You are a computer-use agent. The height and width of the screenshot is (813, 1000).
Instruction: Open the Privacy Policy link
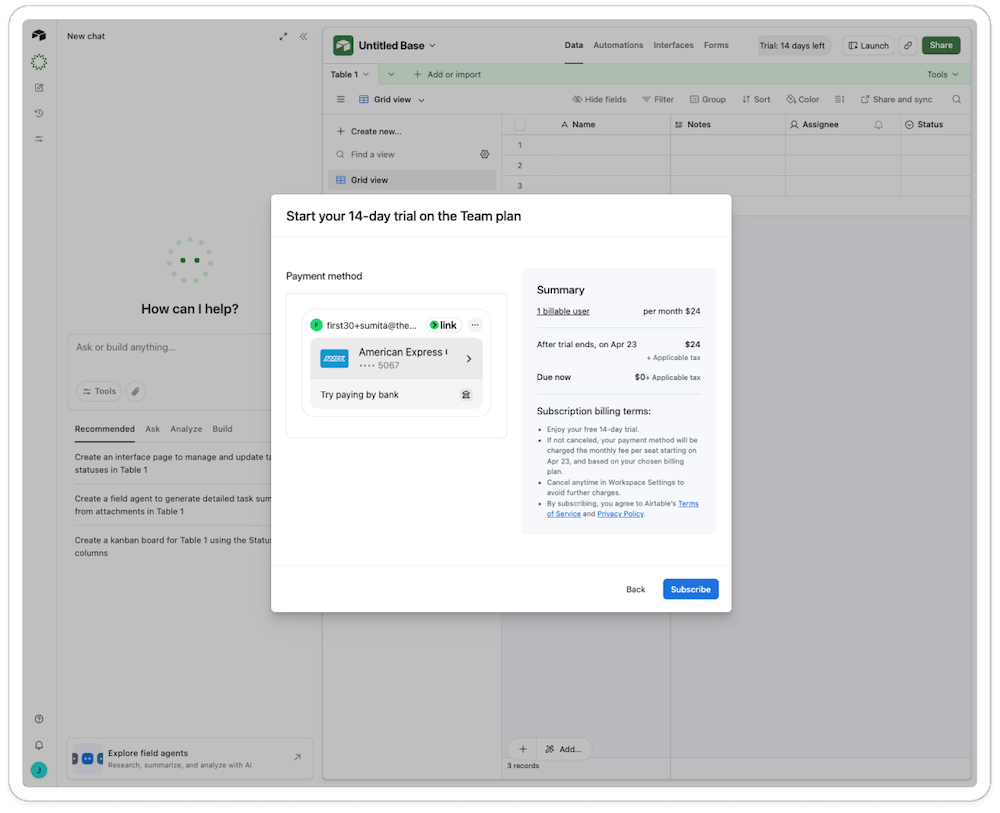click(621, 514)
